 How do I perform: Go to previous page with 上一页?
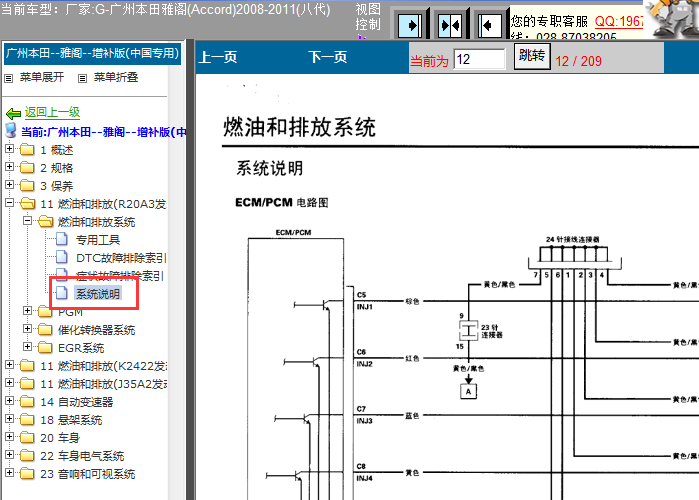point(218,57)
